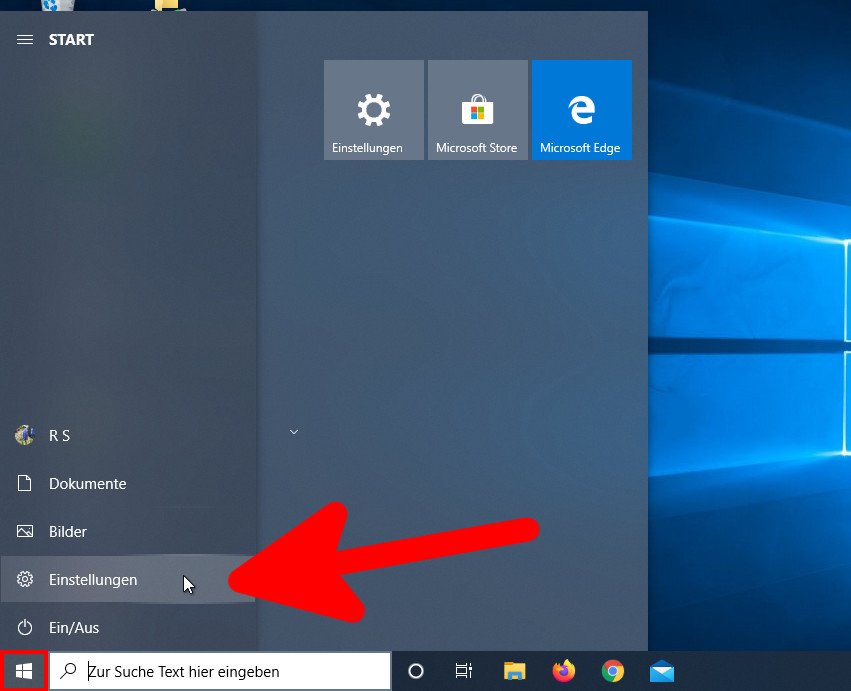This screenshot has height=691, width=851.
Task: Expand tile group with chevron arrow
Action: coord(294,432)
